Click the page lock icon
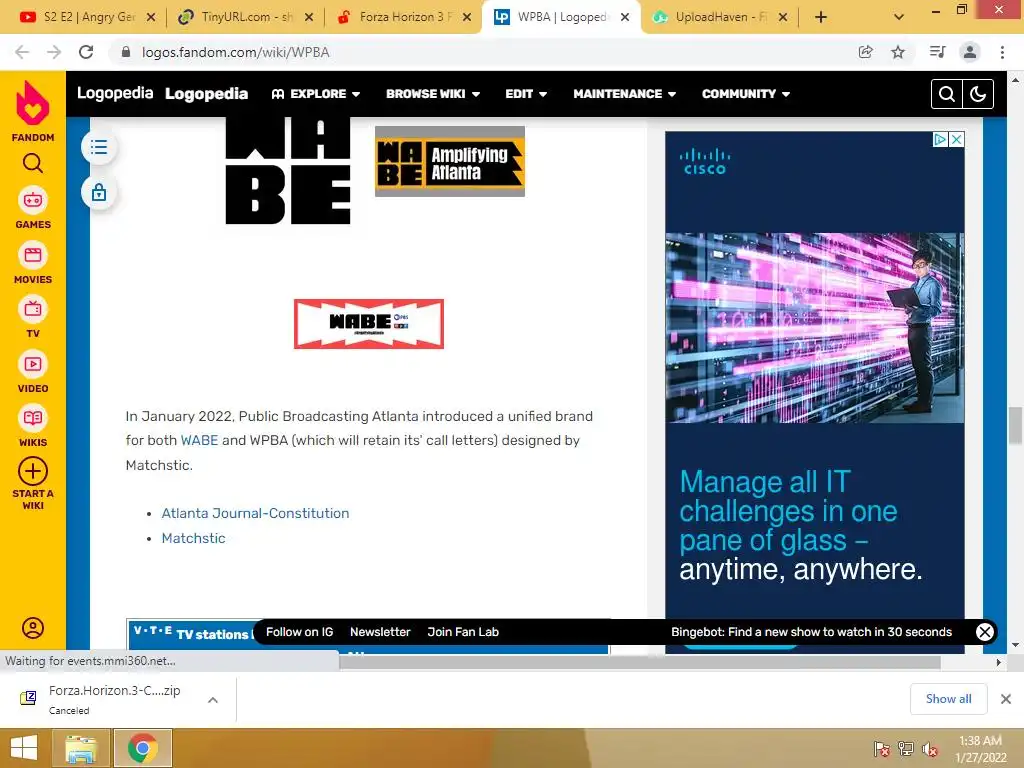The width and height of the screenshot is (1024, 768). 99,193
